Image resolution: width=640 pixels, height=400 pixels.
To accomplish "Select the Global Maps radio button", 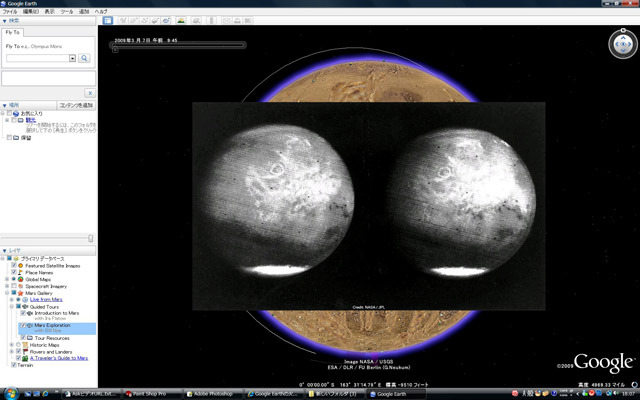I will (14, 279).
